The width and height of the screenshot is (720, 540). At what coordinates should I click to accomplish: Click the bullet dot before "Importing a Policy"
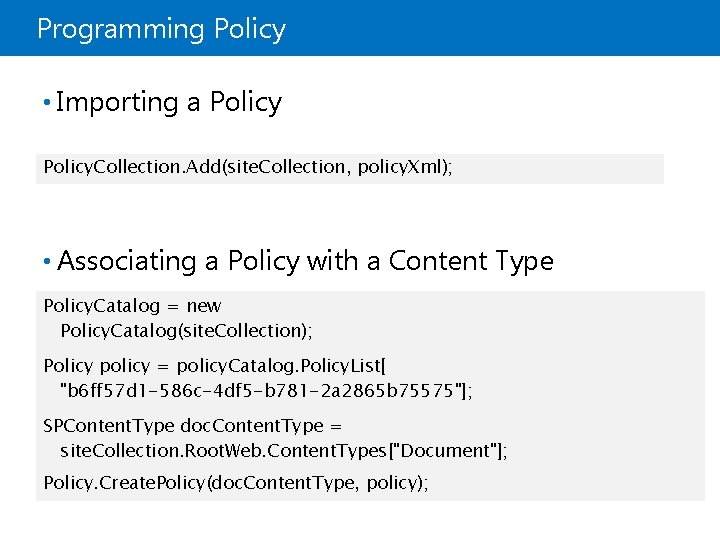(46, 102)
